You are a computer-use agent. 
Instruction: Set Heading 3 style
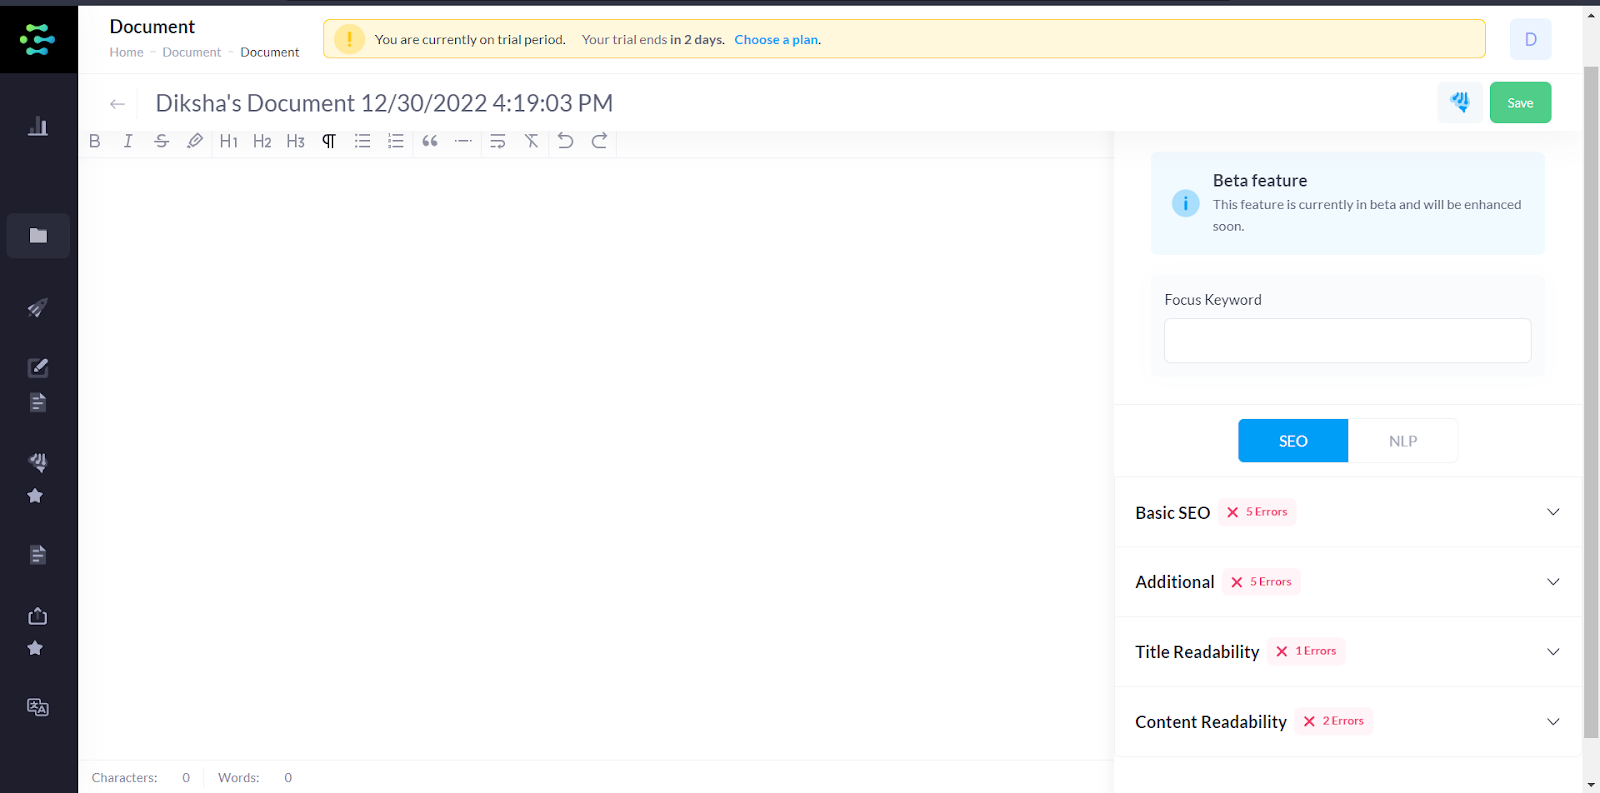[295, 141]
